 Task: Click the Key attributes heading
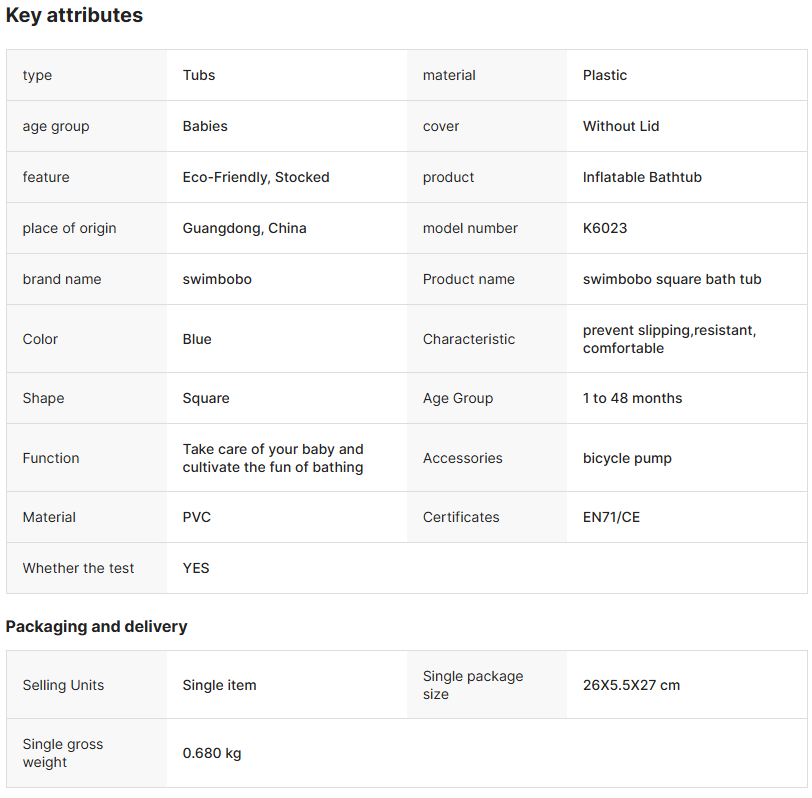point(74,16)
